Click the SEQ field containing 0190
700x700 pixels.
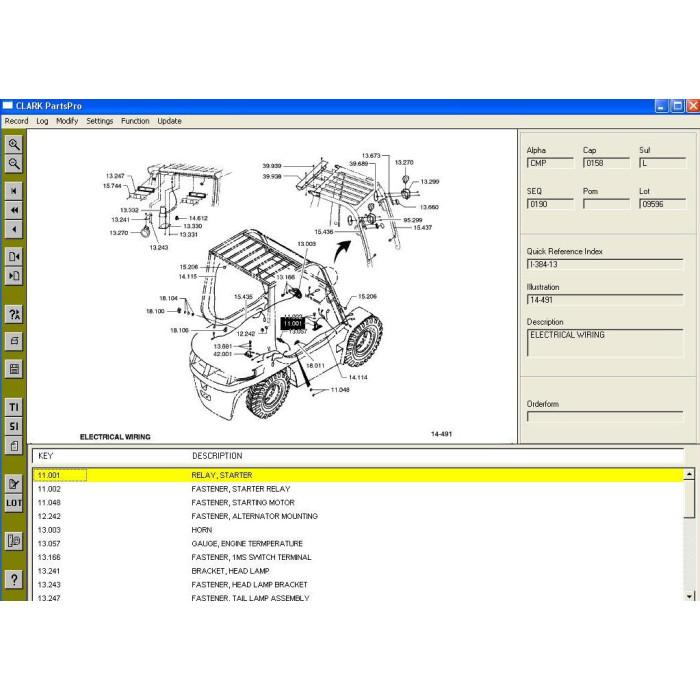[550, 204]
